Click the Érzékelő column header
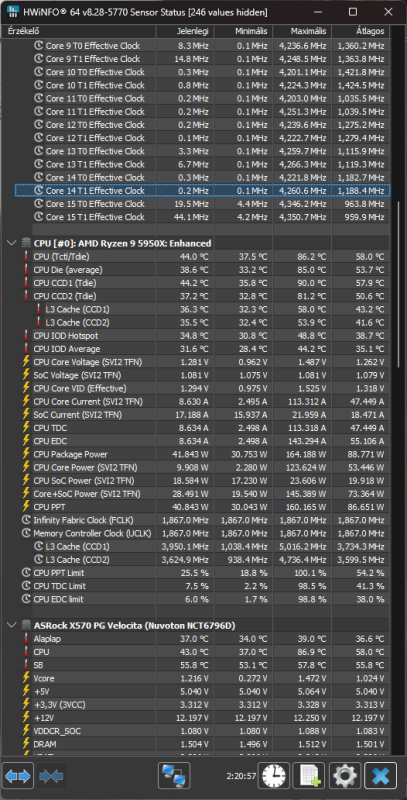 click(79, 32)
